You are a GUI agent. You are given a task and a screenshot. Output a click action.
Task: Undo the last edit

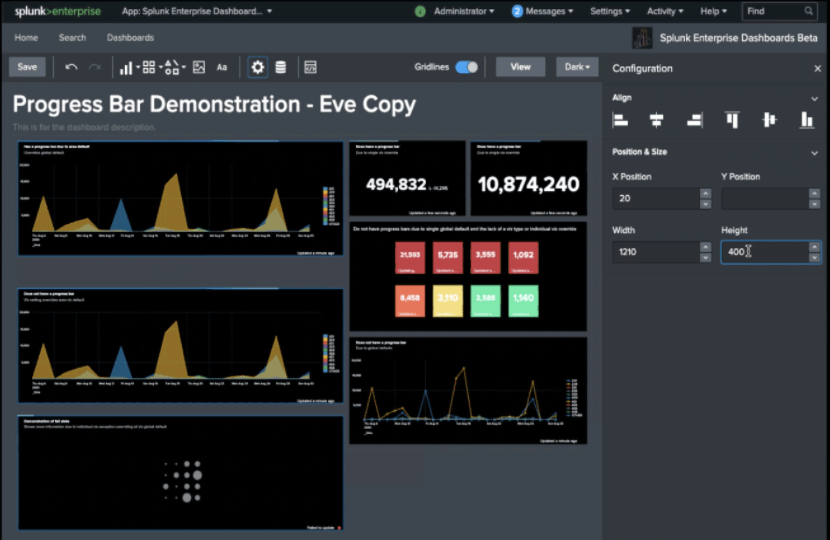pyautogui.click(x=71, y=67)
